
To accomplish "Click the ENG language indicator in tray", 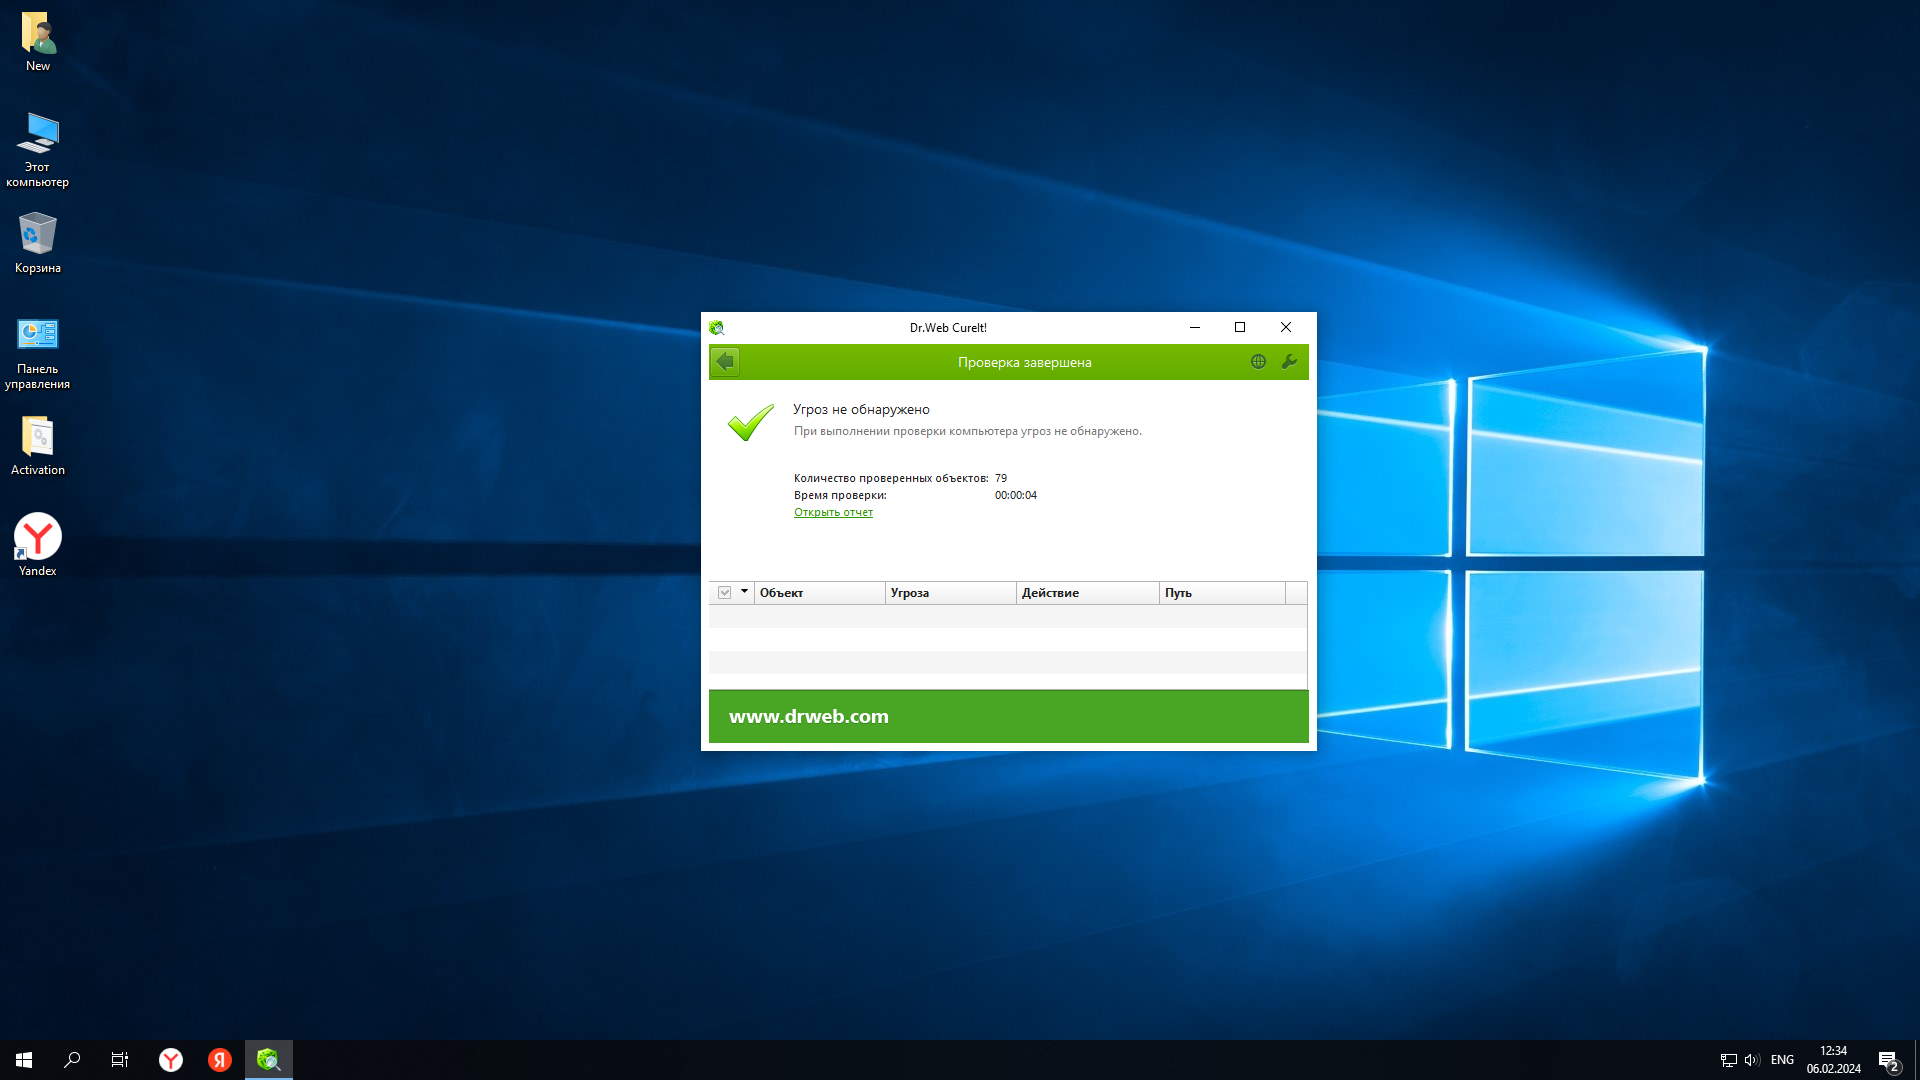I will [1781, 1060].
